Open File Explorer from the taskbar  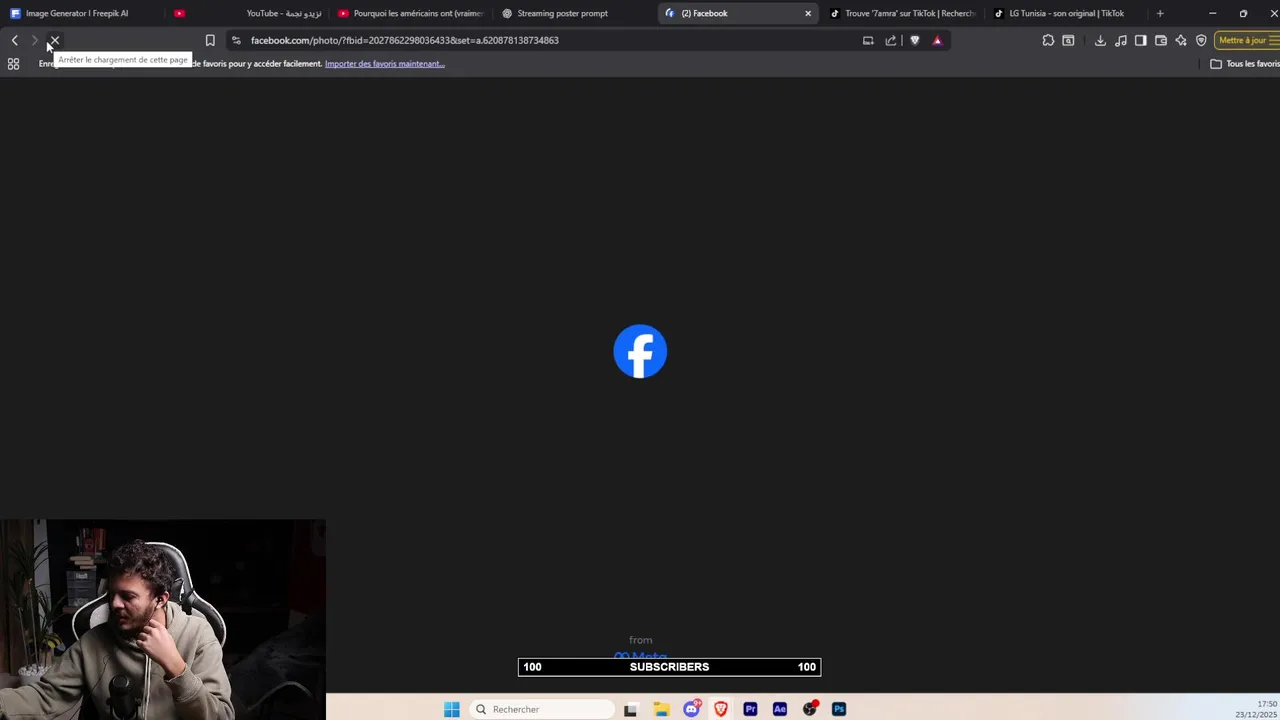tap(661, 709)
